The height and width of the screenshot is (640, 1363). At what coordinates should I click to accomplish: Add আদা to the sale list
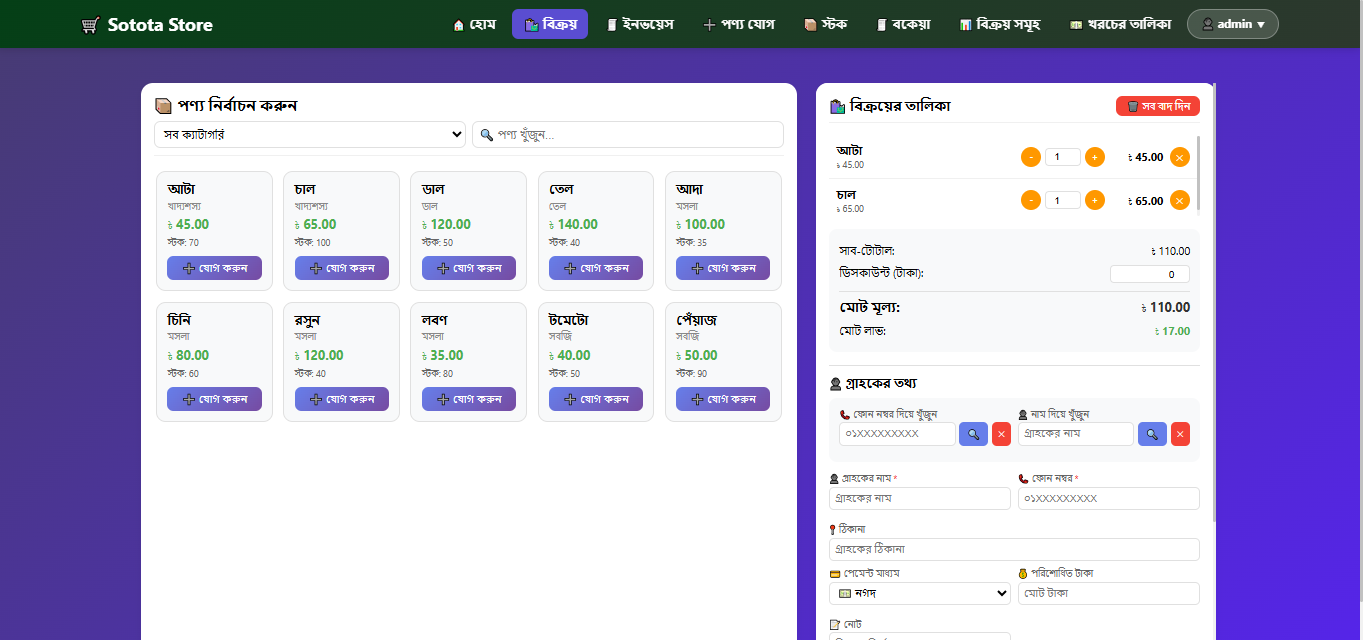pyautogui.click(x=723, y=268)
